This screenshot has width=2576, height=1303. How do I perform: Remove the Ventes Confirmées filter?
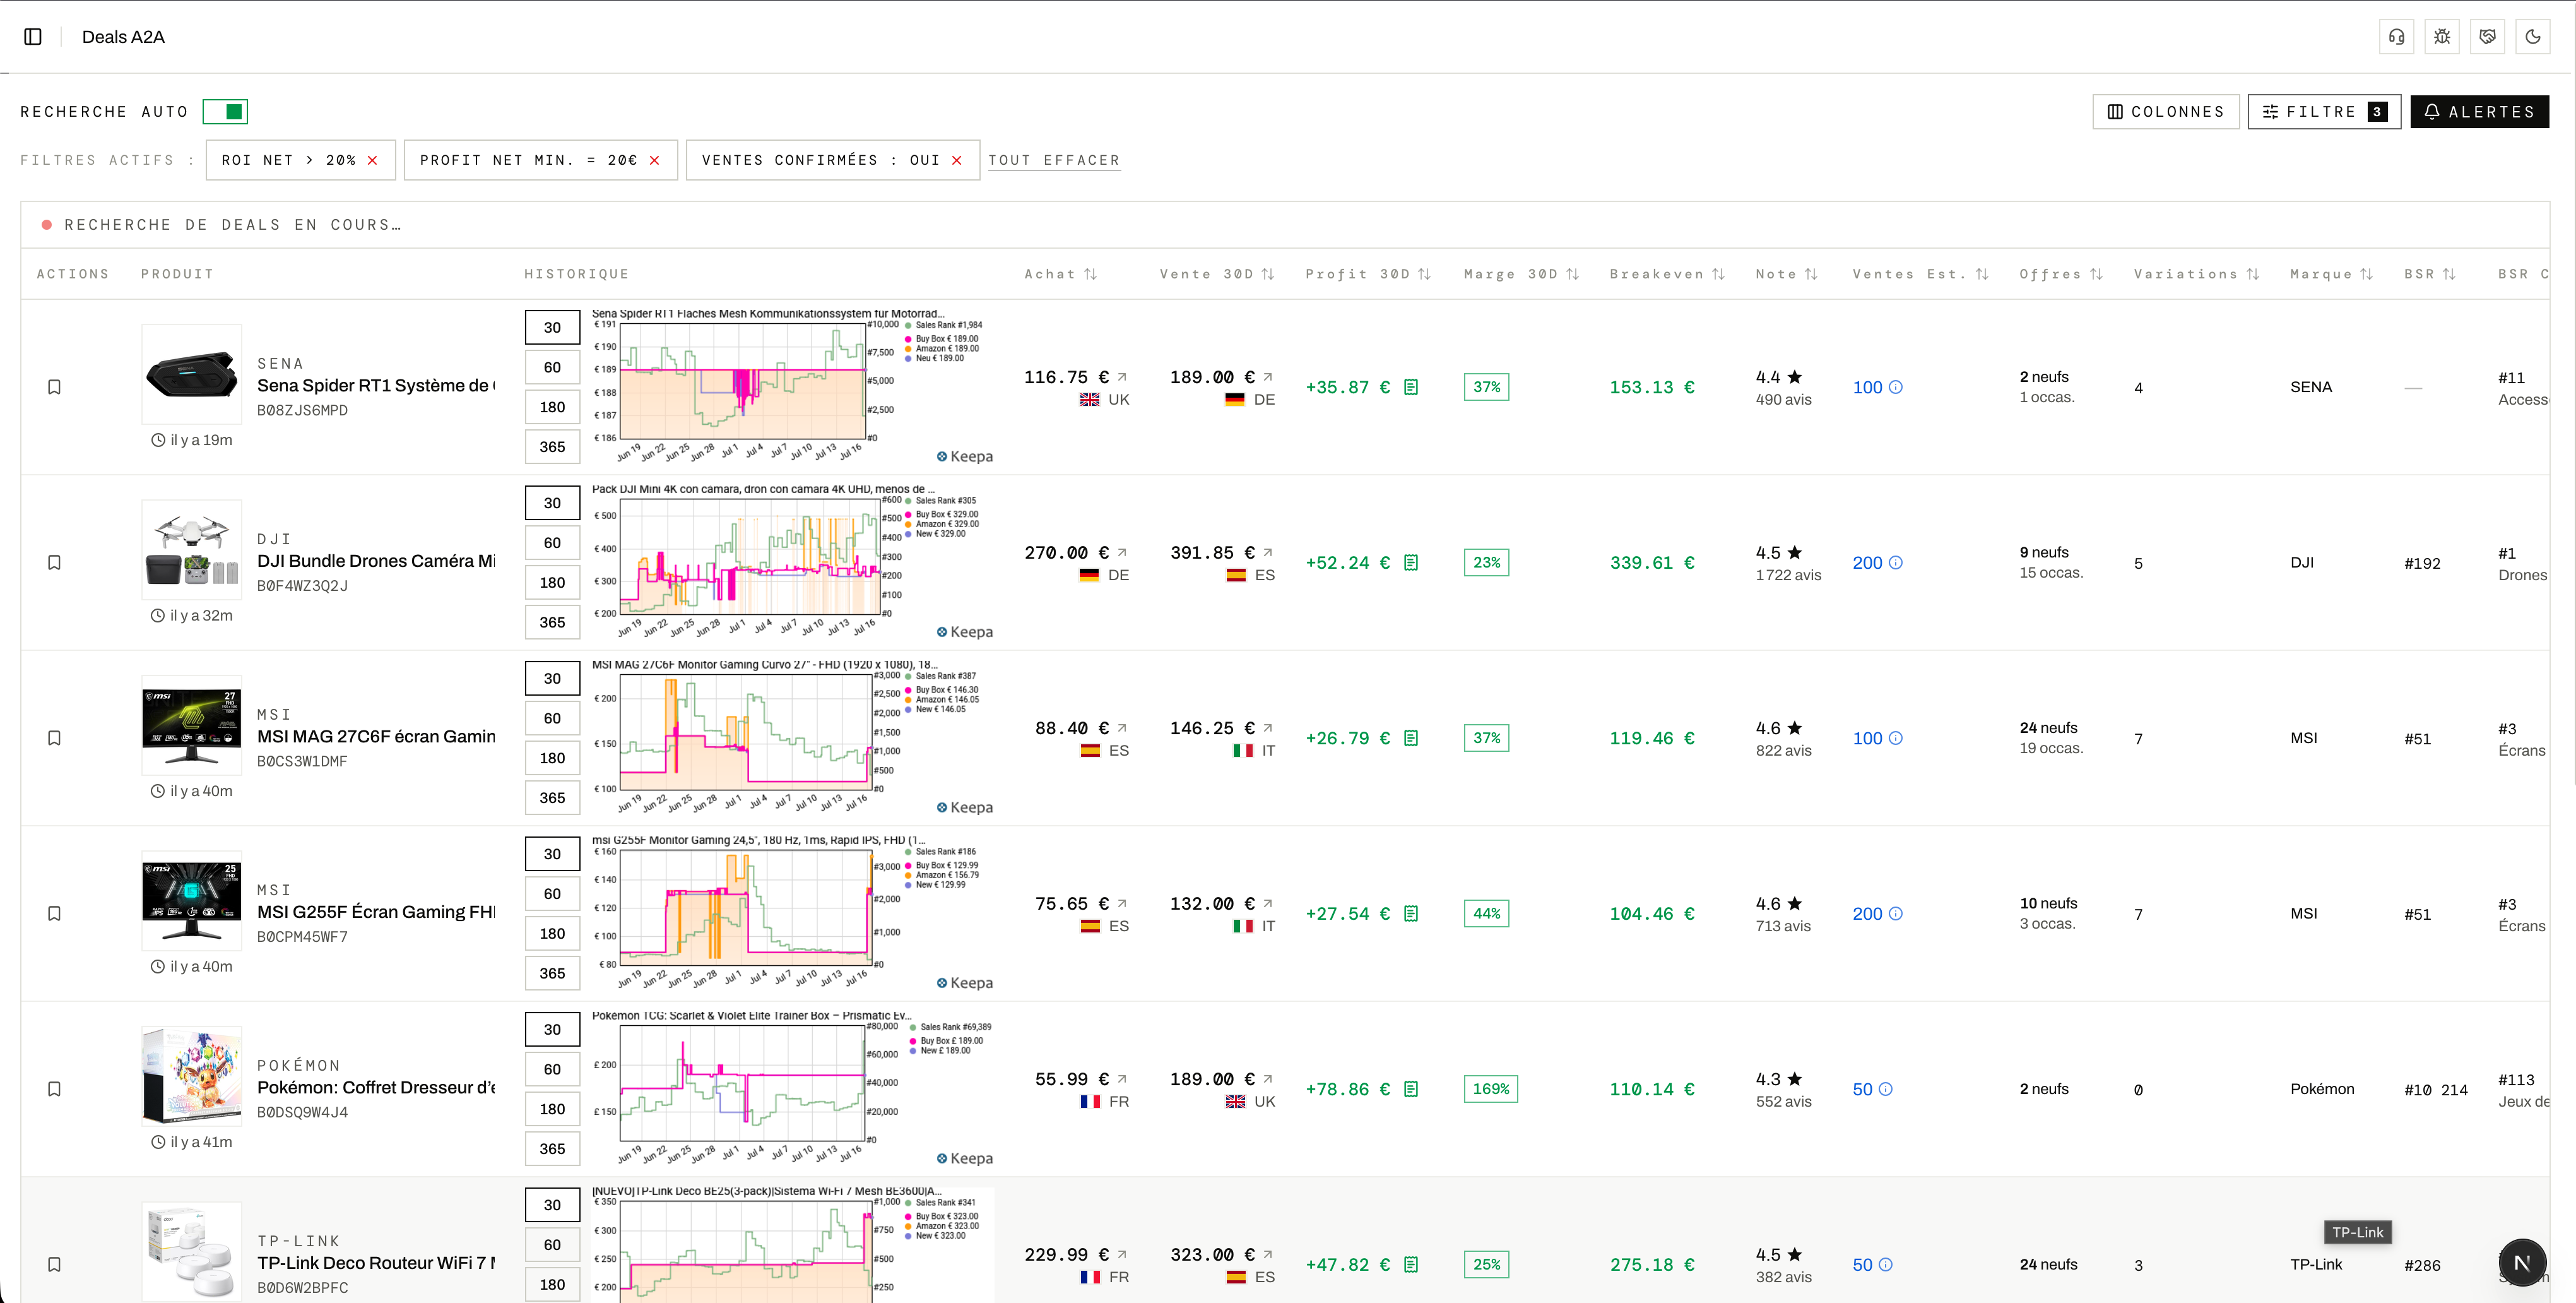pyautogui.click(x=957, y=161)
